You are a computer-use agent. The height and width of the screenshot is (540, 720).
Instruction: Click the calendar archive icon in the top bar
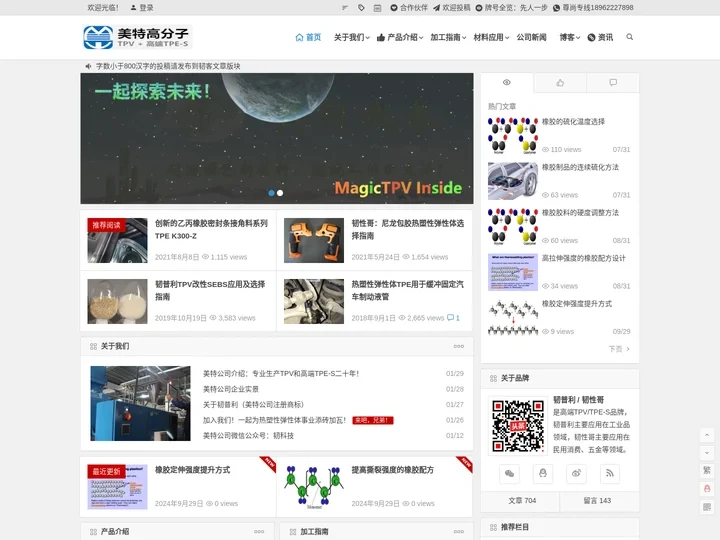pyautogui.click(x=377, y=8)
